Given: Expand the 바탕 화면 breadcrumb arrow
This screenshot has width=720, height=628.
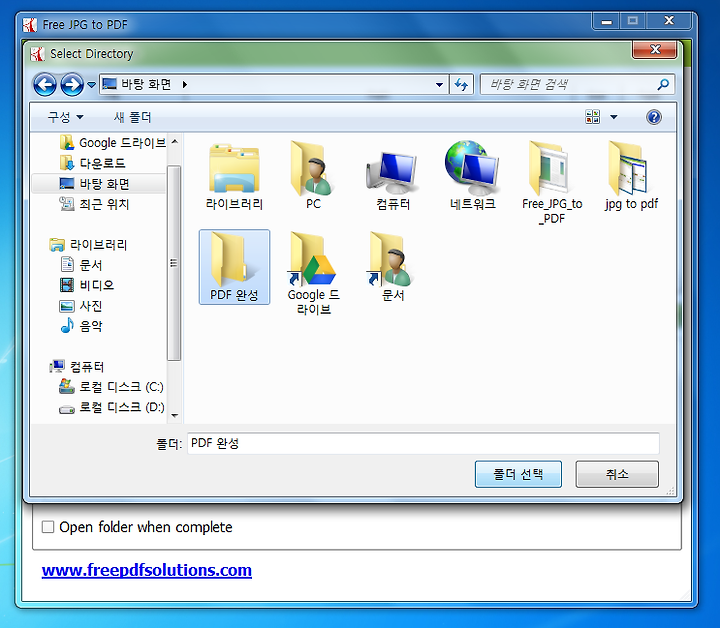Looking at the screenshot, I should pyautogui.click(x=185, y=84).
